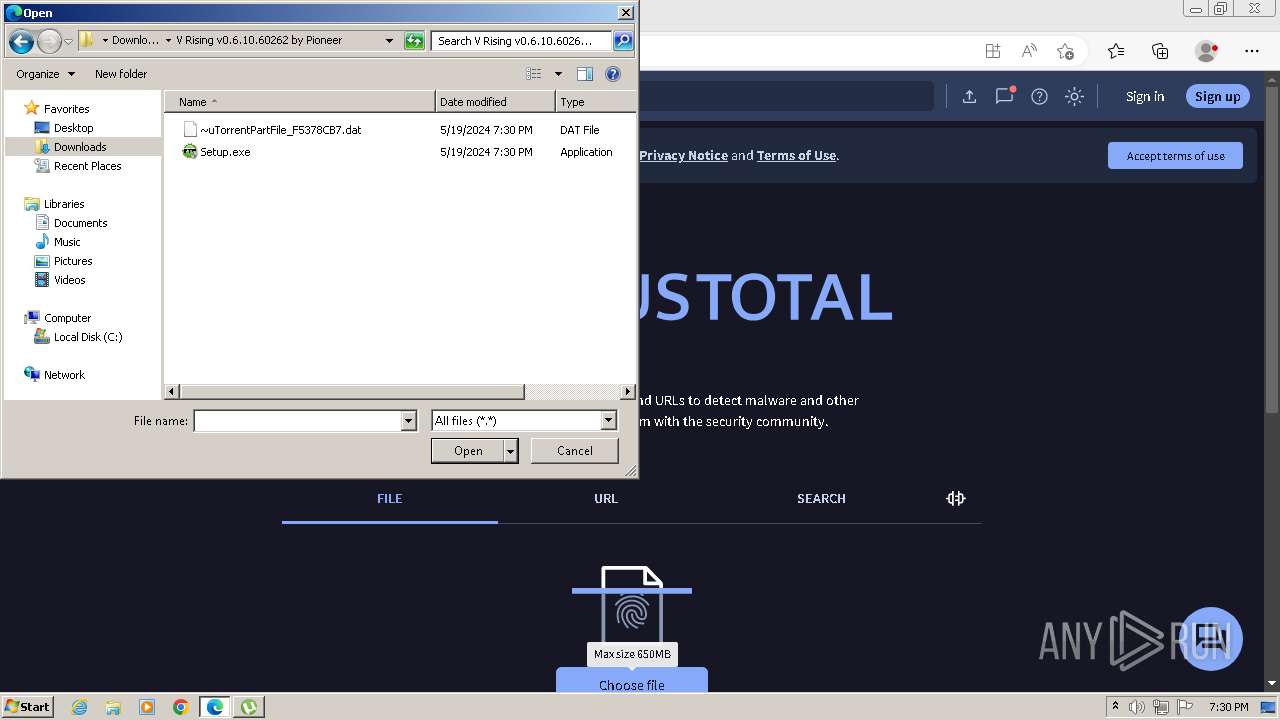Open dialog help question mark icon

[613, 74]
